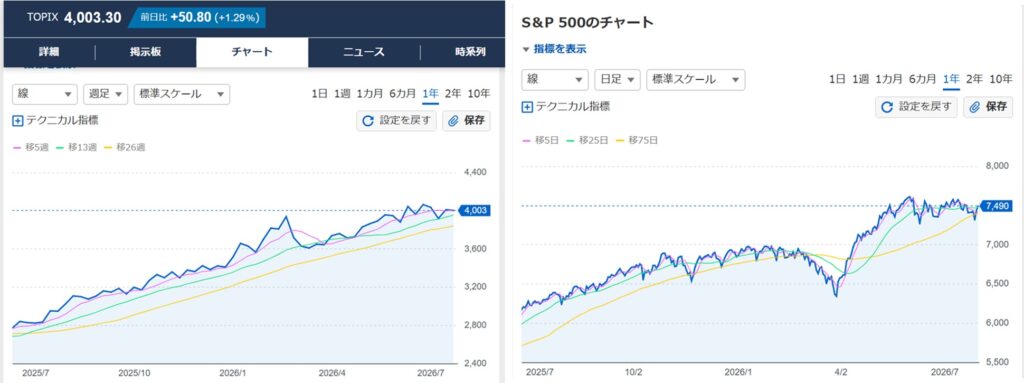1024x383 pixels.
Task: Click the paperclip icon on S&P 500 保存
Action: [975, 107]
